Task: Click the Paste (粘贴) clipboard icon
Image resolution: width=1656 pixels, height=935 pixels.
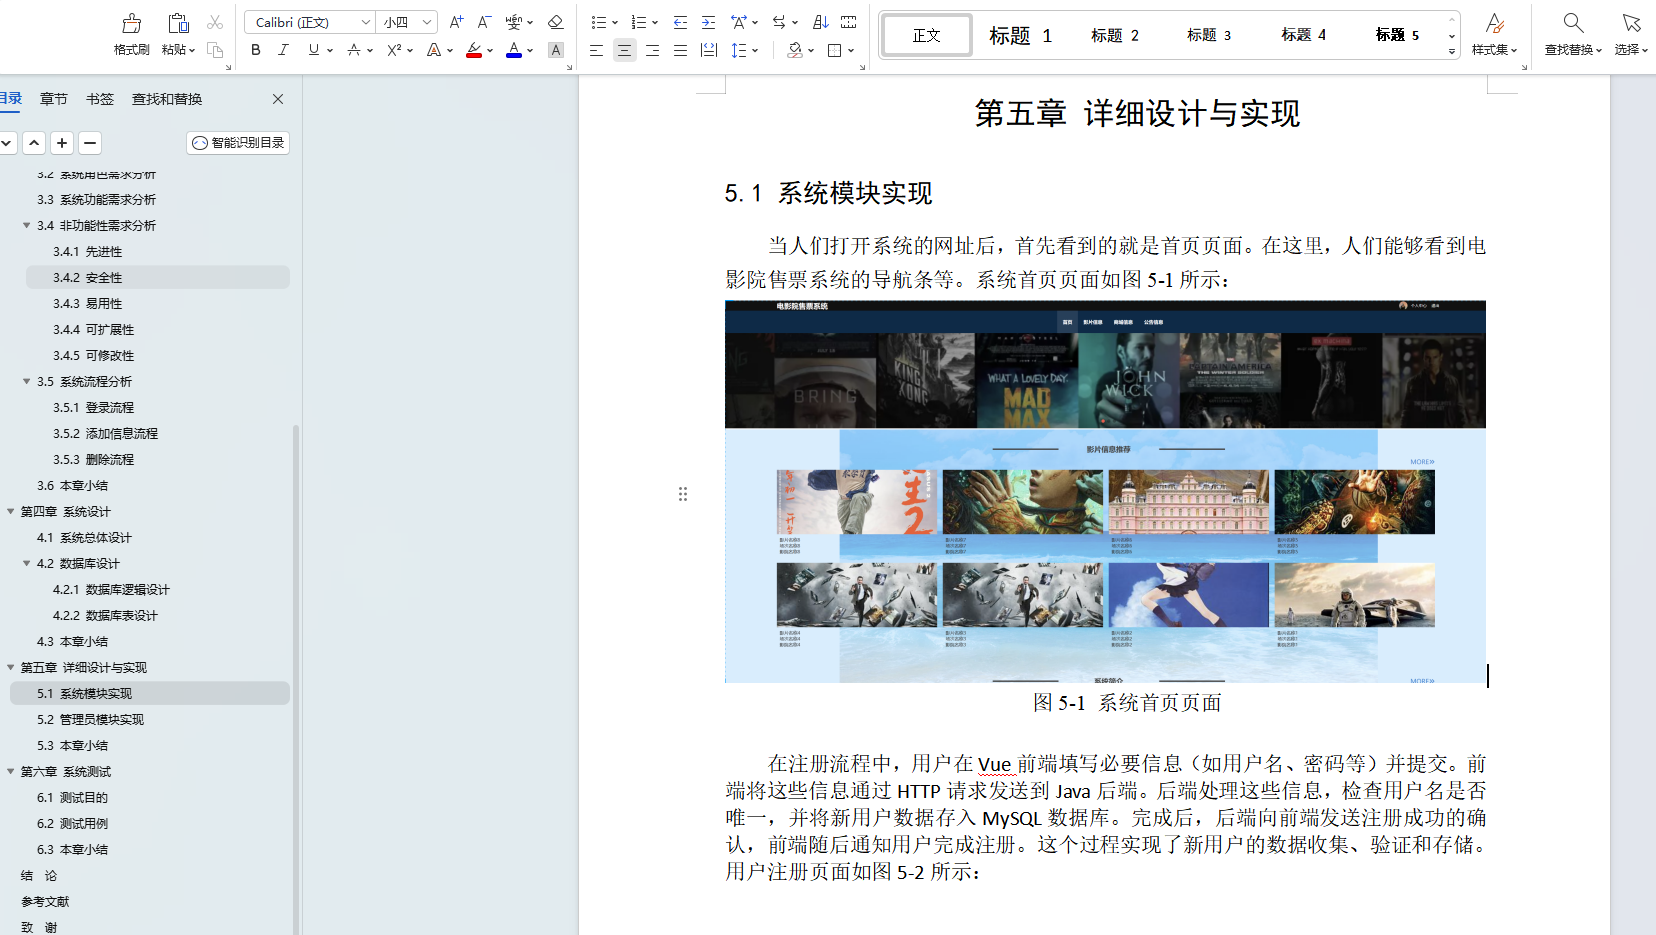Action: [x=178, y=23]
